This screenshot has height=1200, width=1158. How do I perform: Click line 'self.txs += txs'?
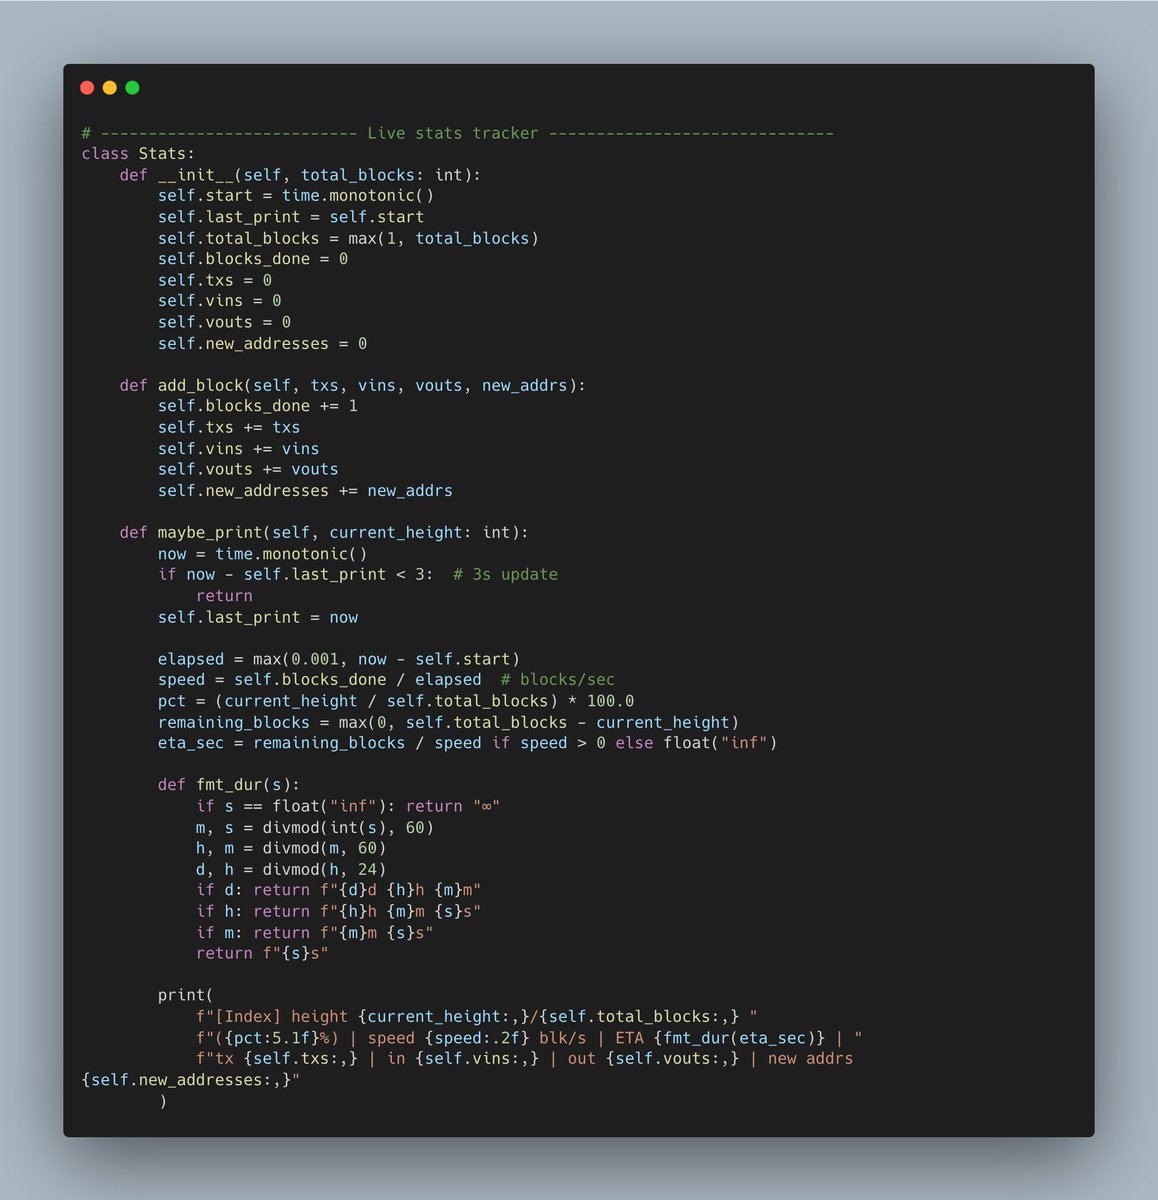coord(229,427)
